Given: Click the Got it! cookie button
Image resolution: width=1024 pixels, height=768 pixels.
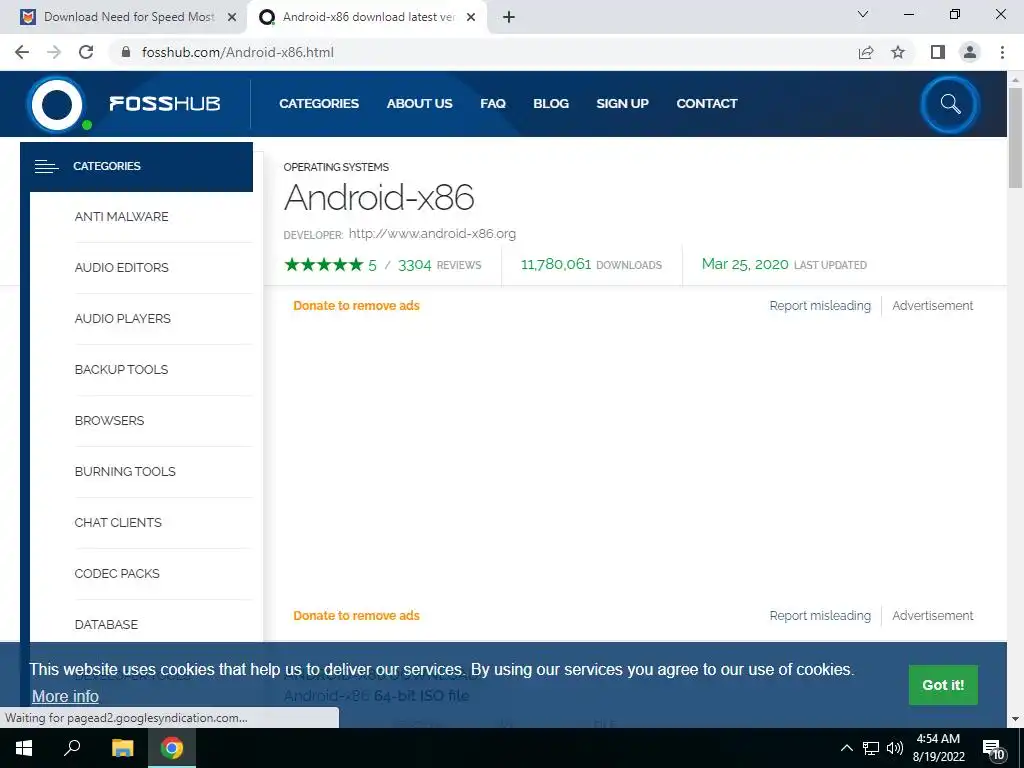Looking at the screenshot, I should click(x=943, y=685).
